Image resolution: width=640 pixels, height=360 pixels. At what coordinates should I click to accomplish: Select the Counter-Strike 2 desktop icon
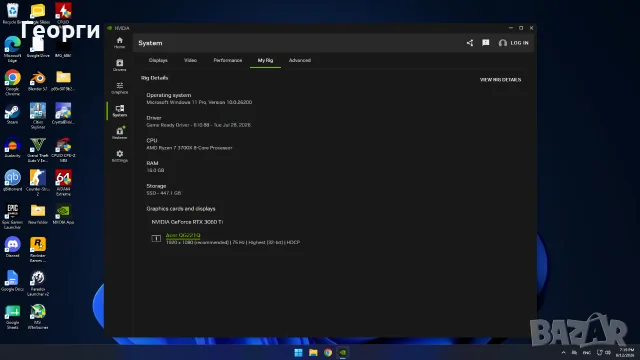click(38, 183)
